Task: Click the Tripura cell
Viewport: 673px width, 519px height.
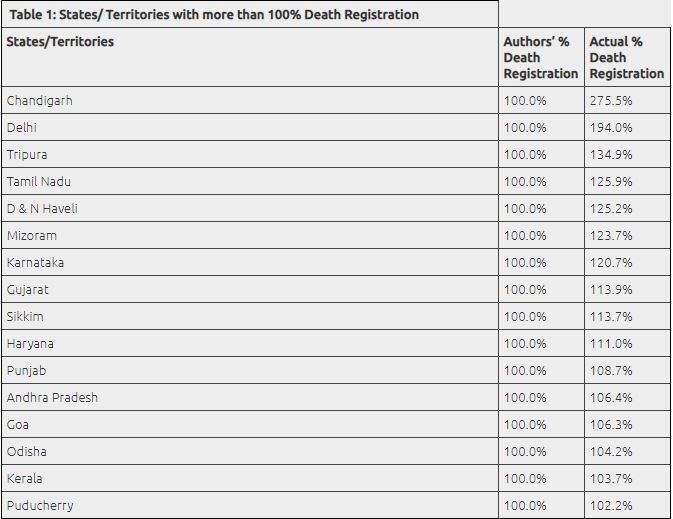Action: [27, 155]
